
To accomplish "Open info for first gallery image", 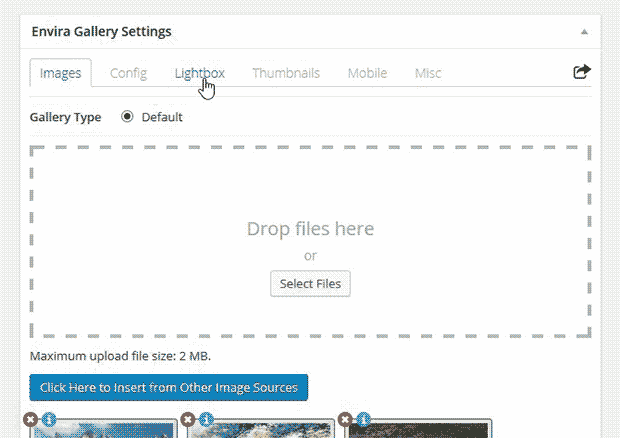I will [x=48, y=419].
